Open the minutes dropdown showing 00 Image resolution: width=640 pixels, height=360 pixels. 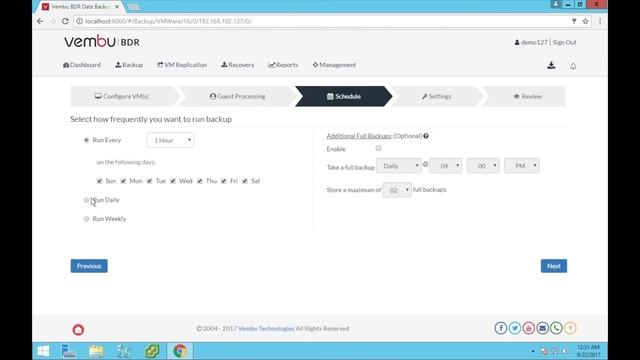pos(483,166)
